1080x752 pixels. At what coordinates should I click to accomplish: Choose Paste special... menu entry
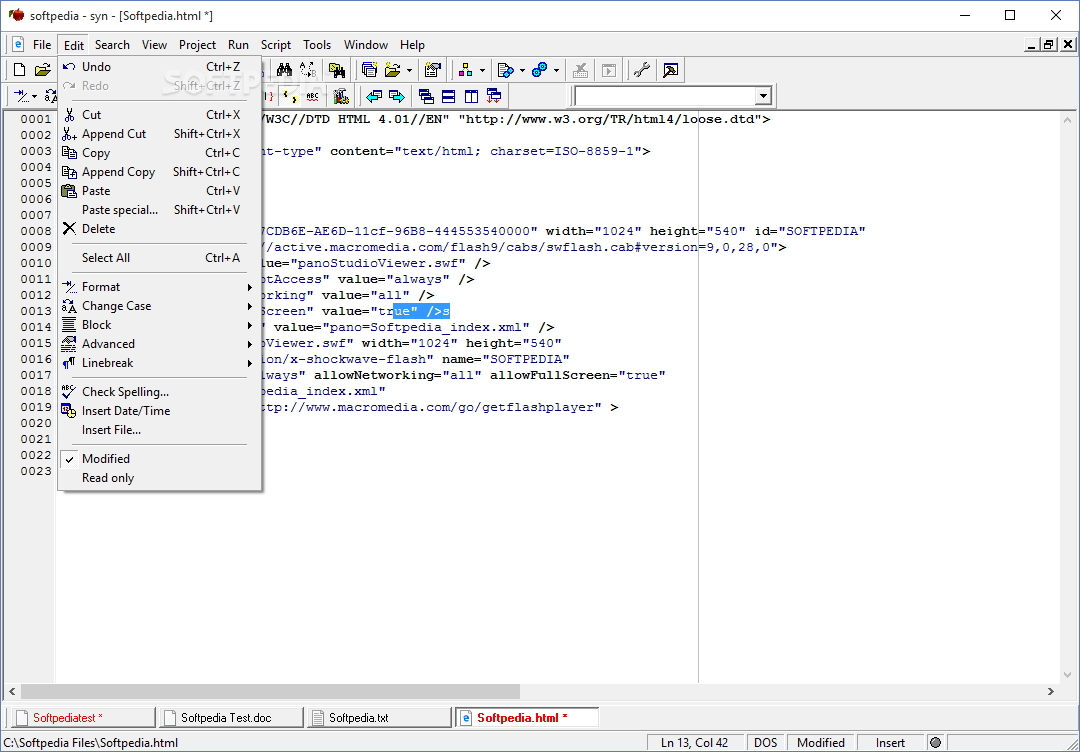pyautogui.click(x=160, y=210)
